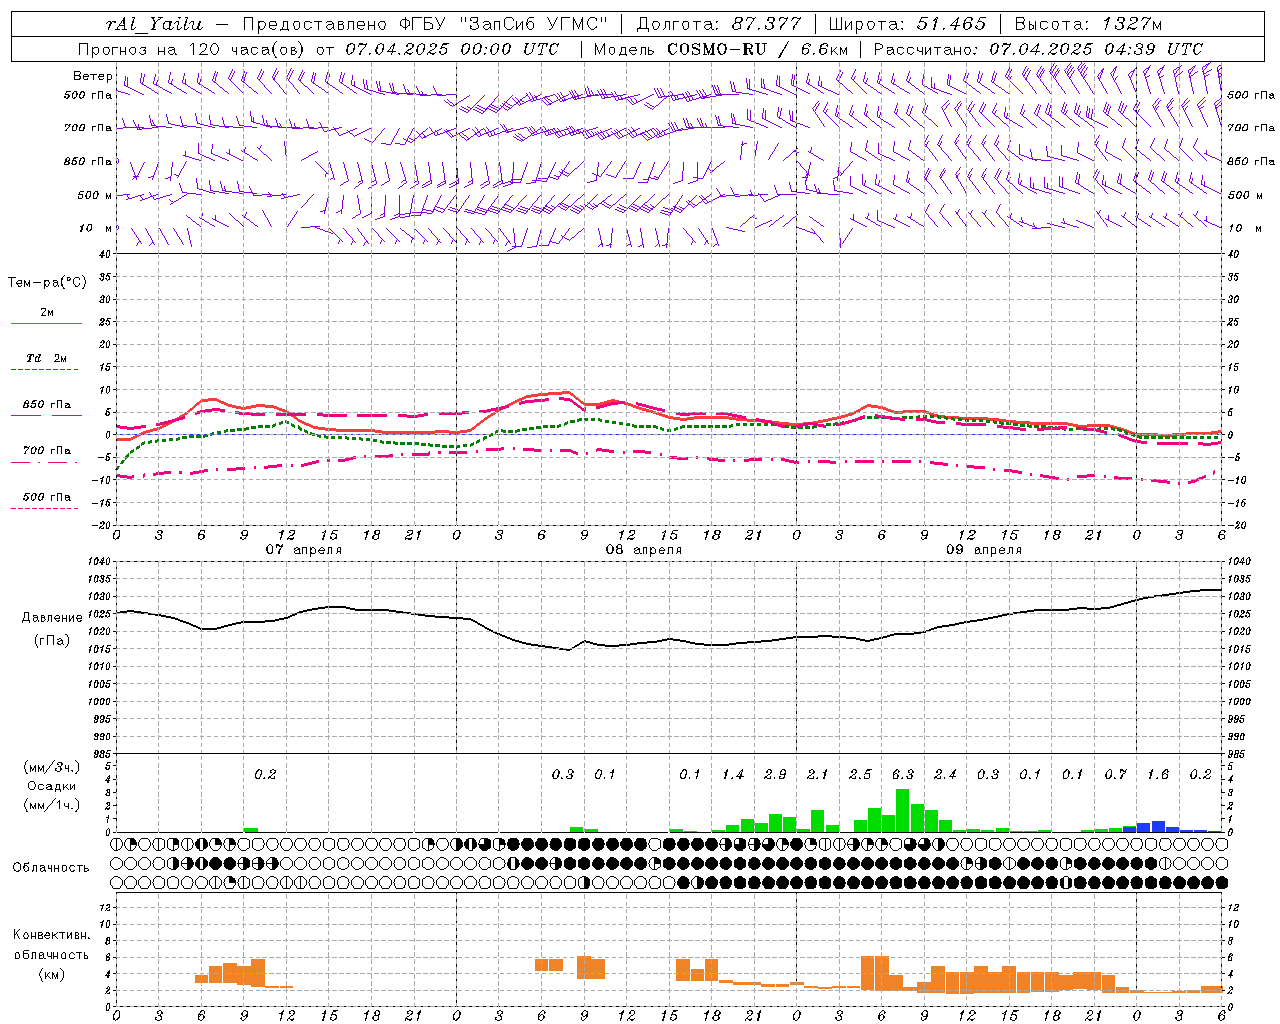Click the (км) unit label under convective cloudiness

51,974
